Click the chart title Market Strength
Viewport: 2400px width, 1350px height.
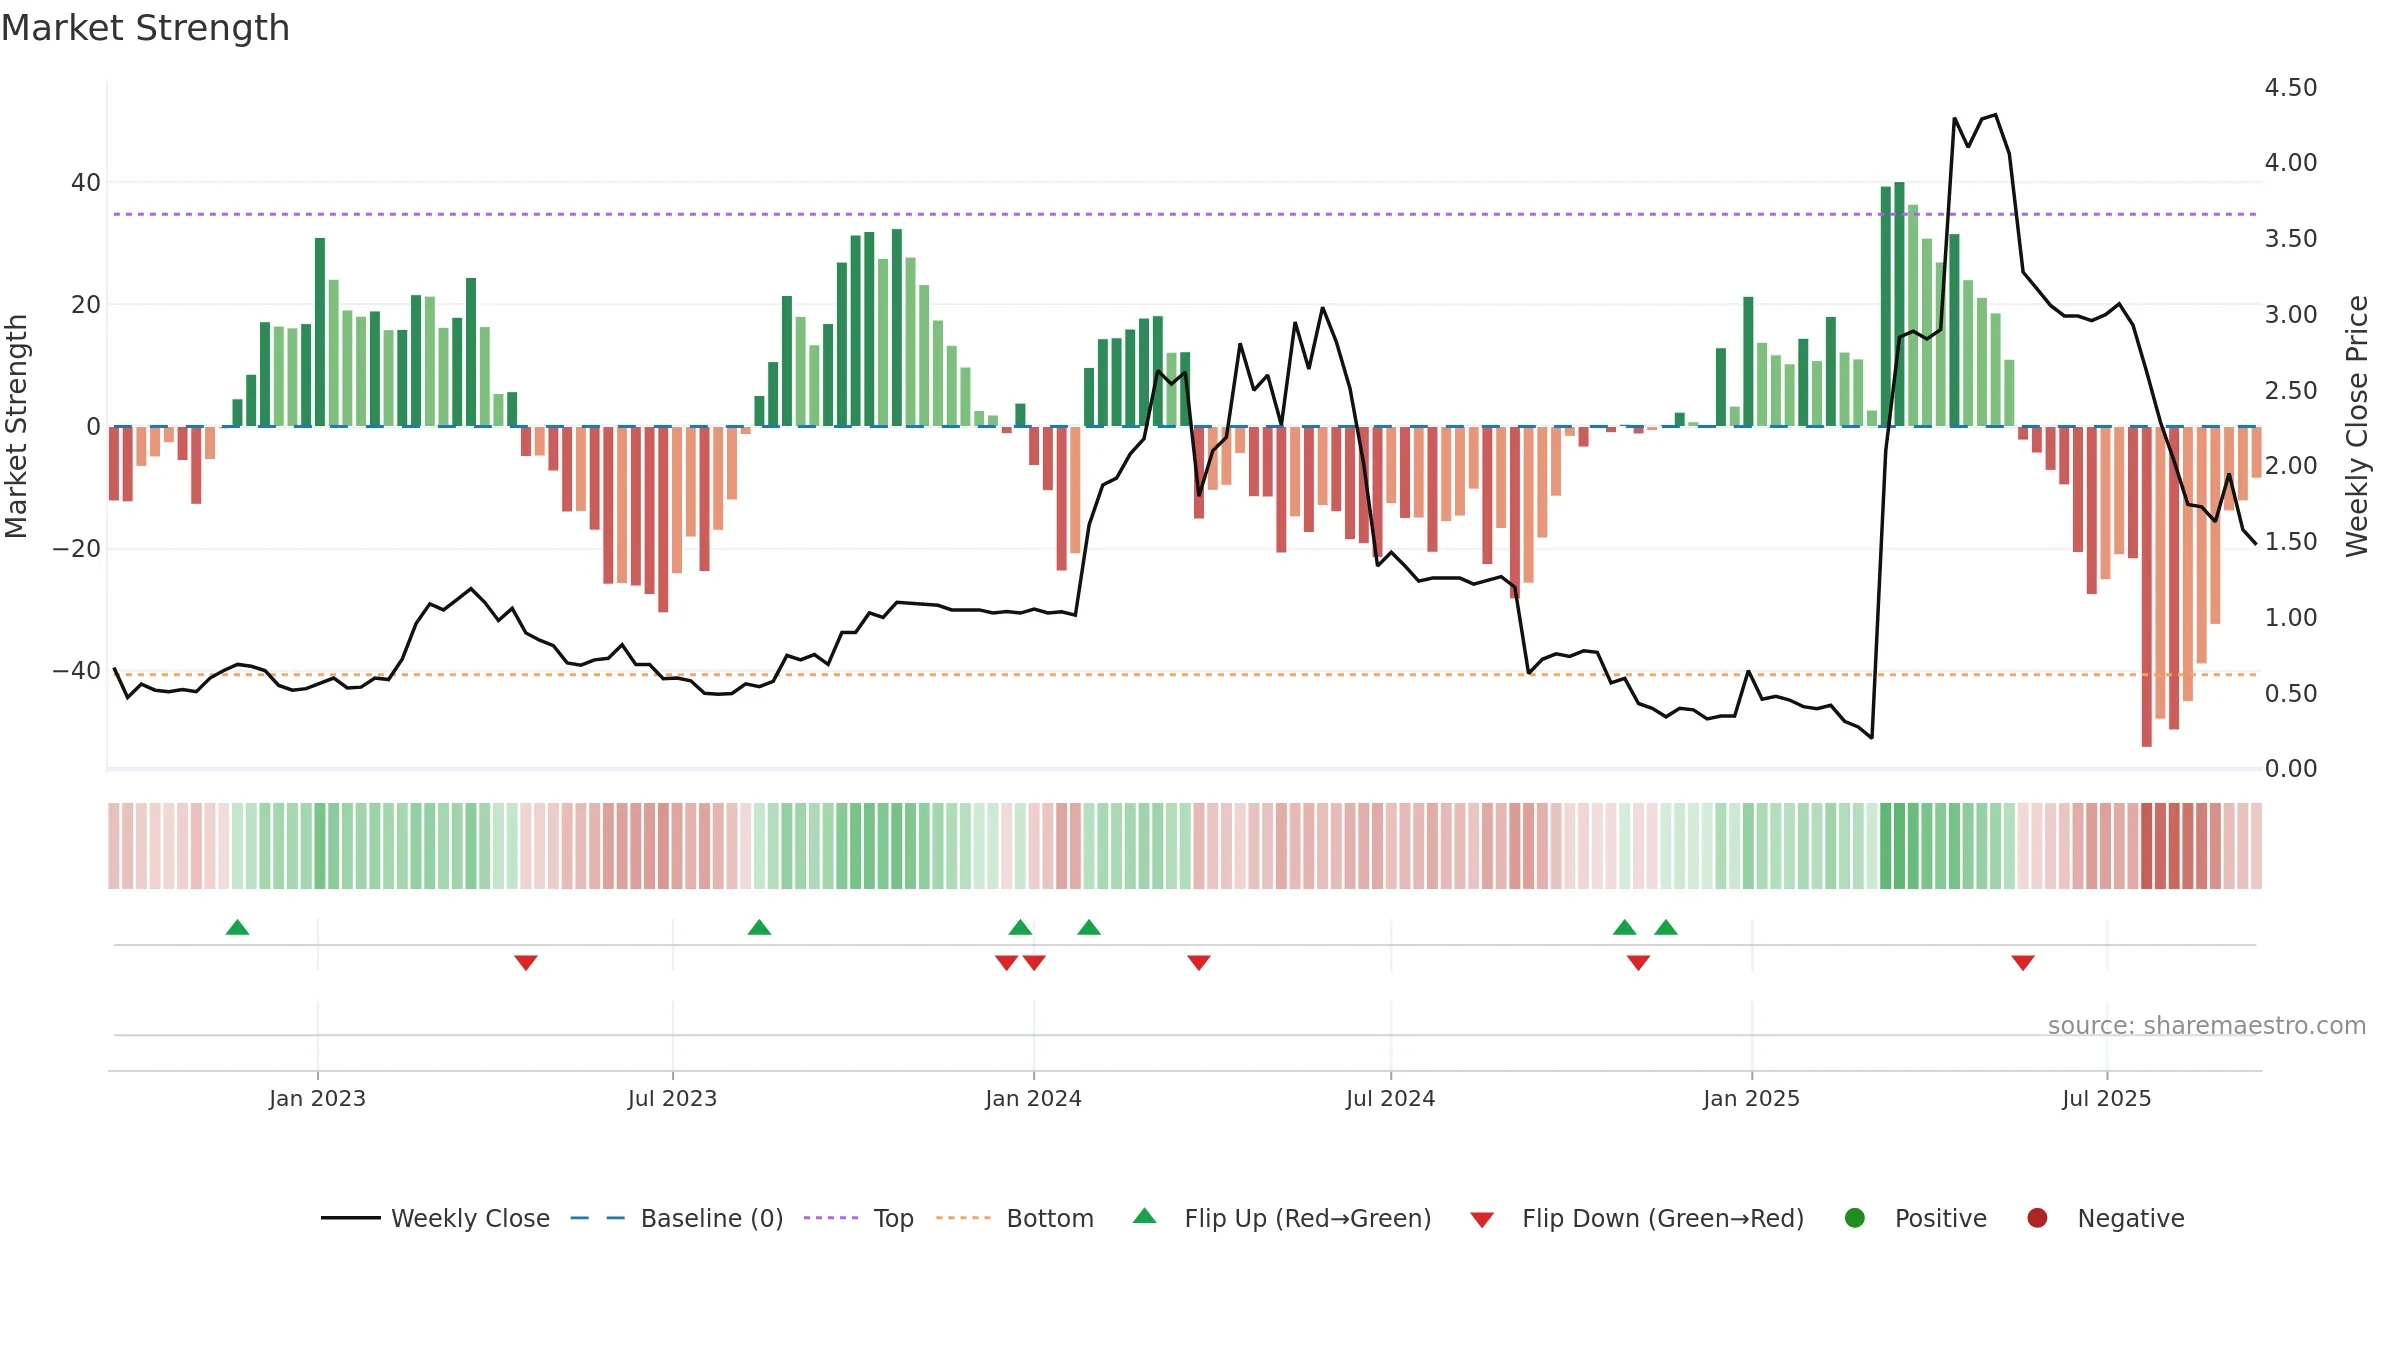(145, 28)
